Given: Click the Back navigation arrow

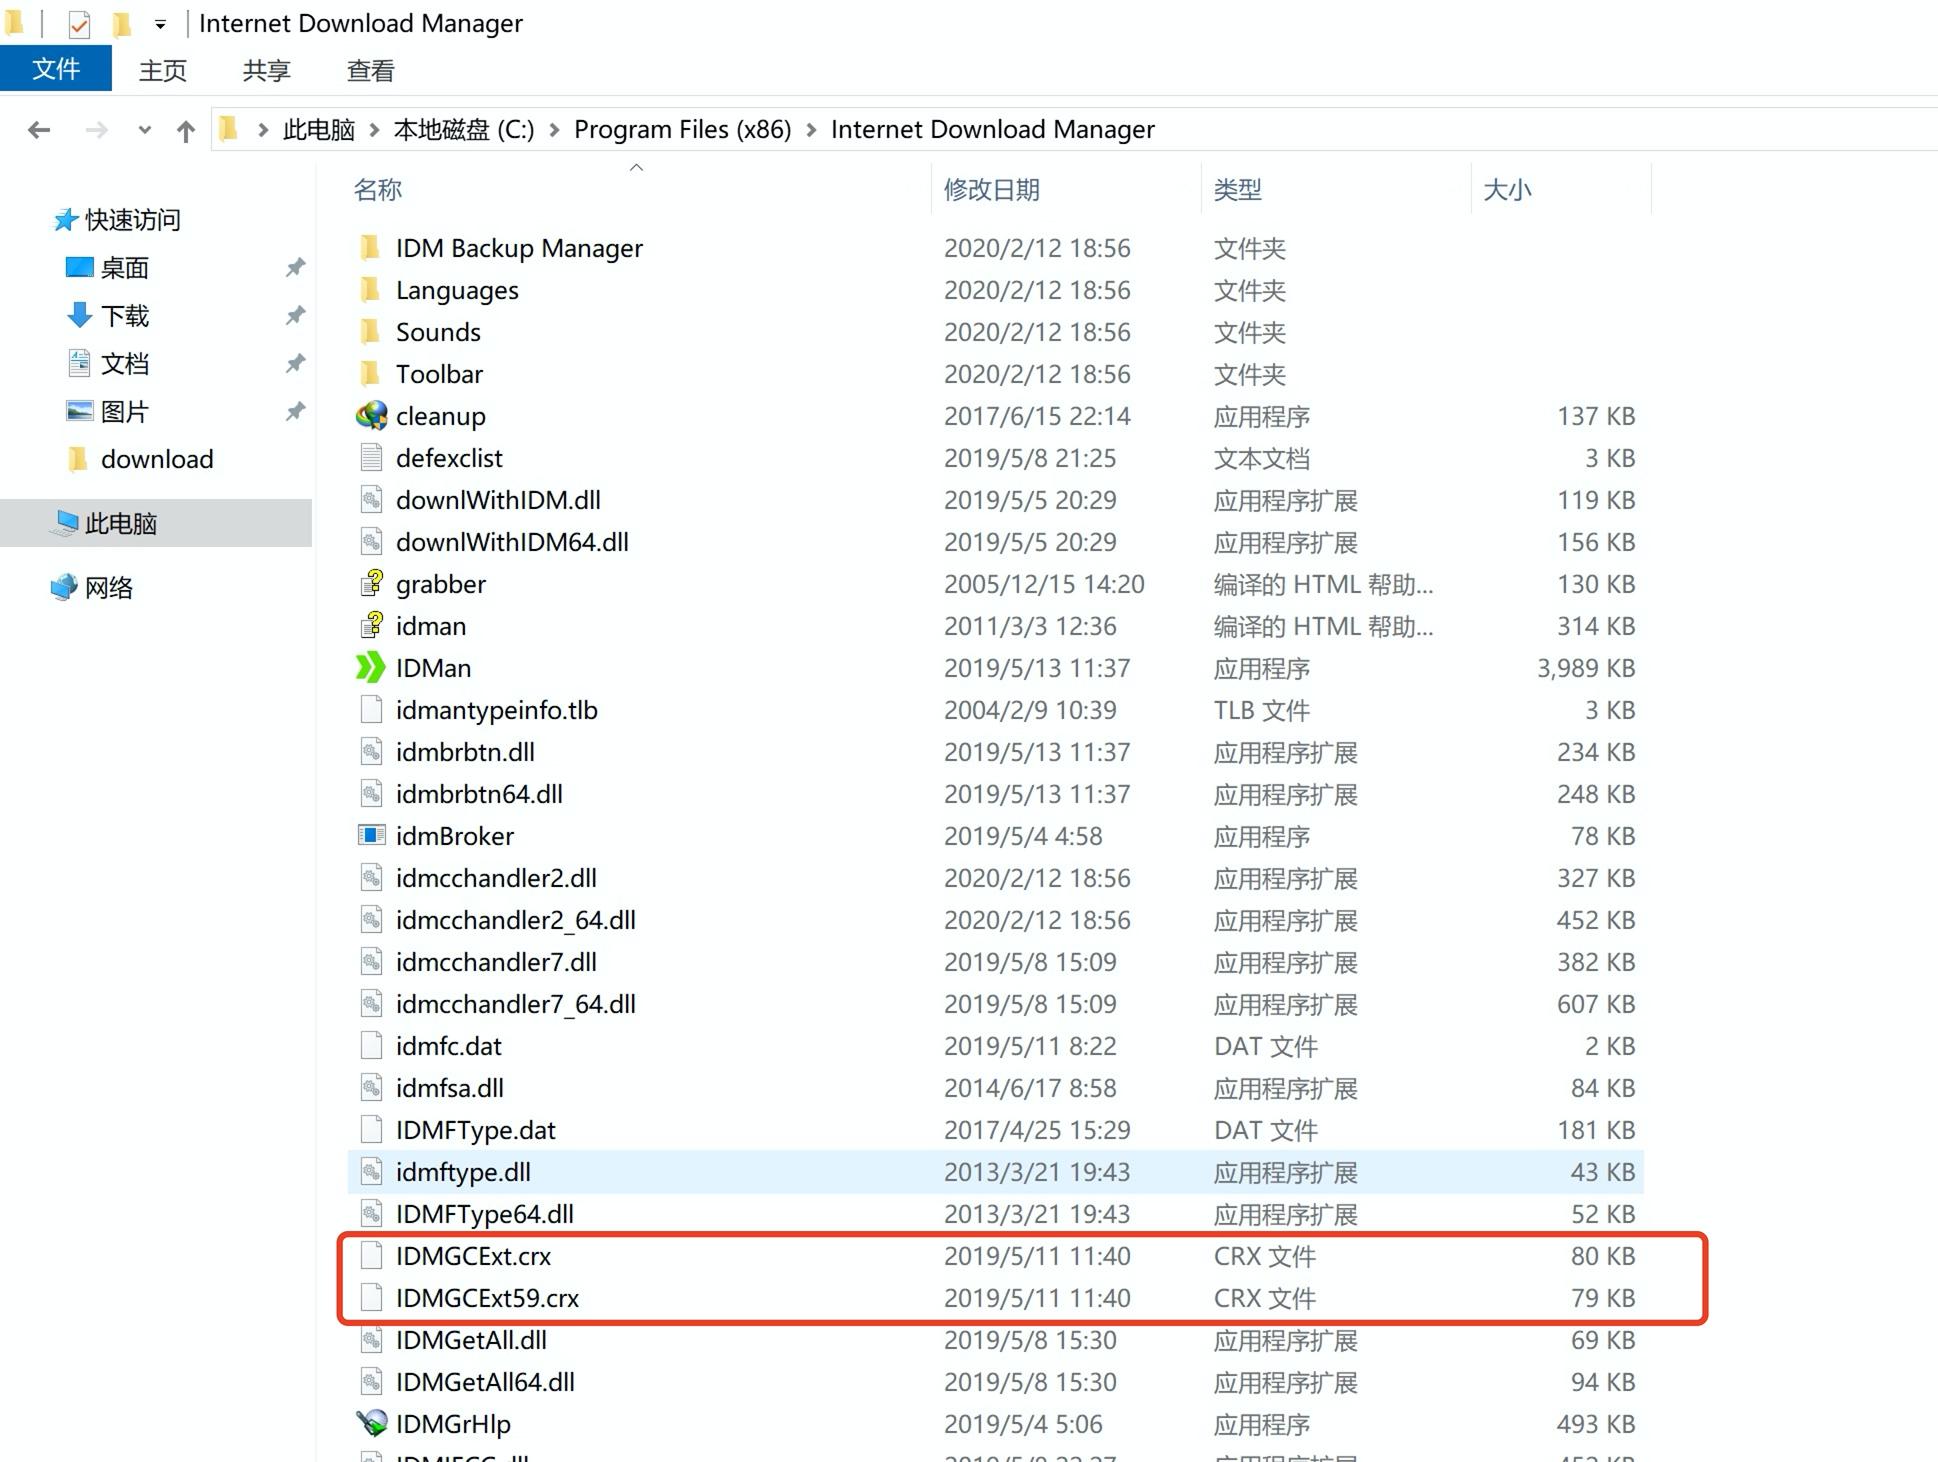Looking at the screenshot, I should (x=40, y=130).
